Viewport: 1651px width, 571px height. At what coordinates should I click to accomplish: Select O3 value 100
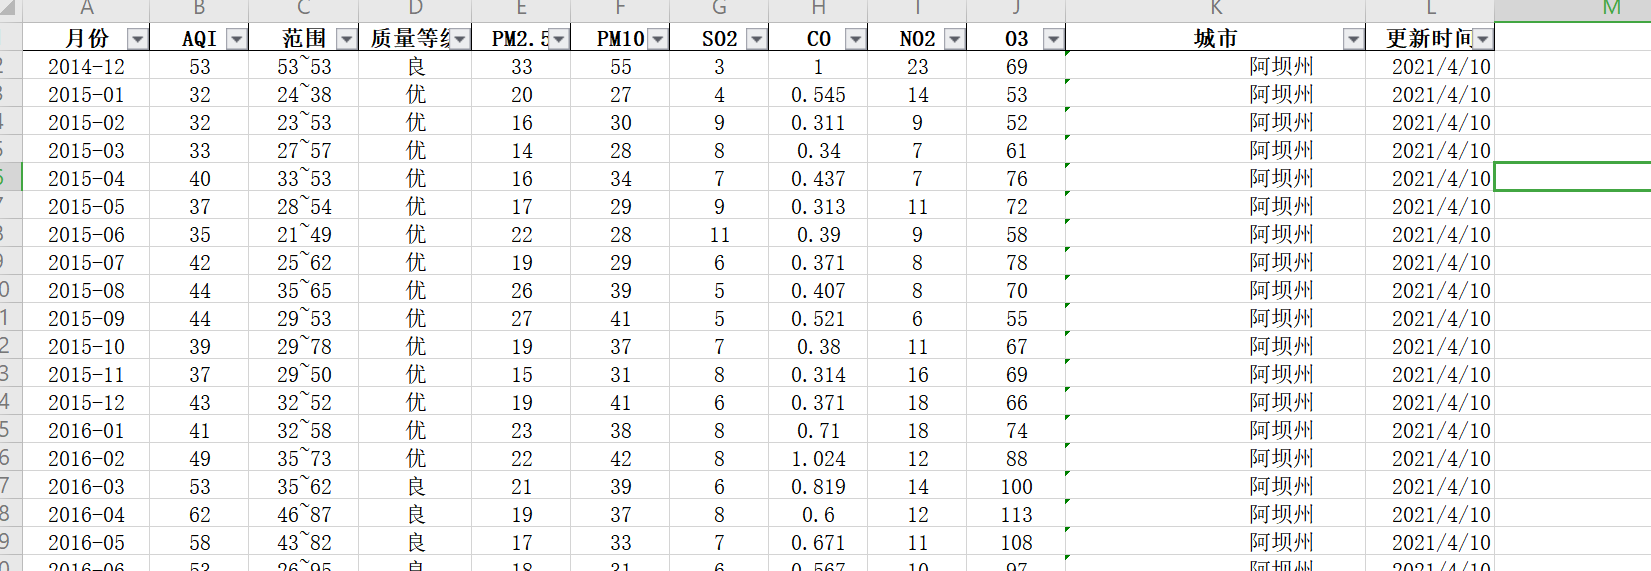1016,487
